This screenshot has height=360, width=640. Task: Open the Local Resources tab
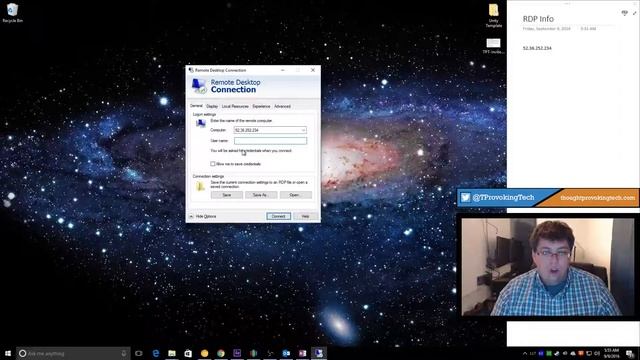(x=235, y=106)
